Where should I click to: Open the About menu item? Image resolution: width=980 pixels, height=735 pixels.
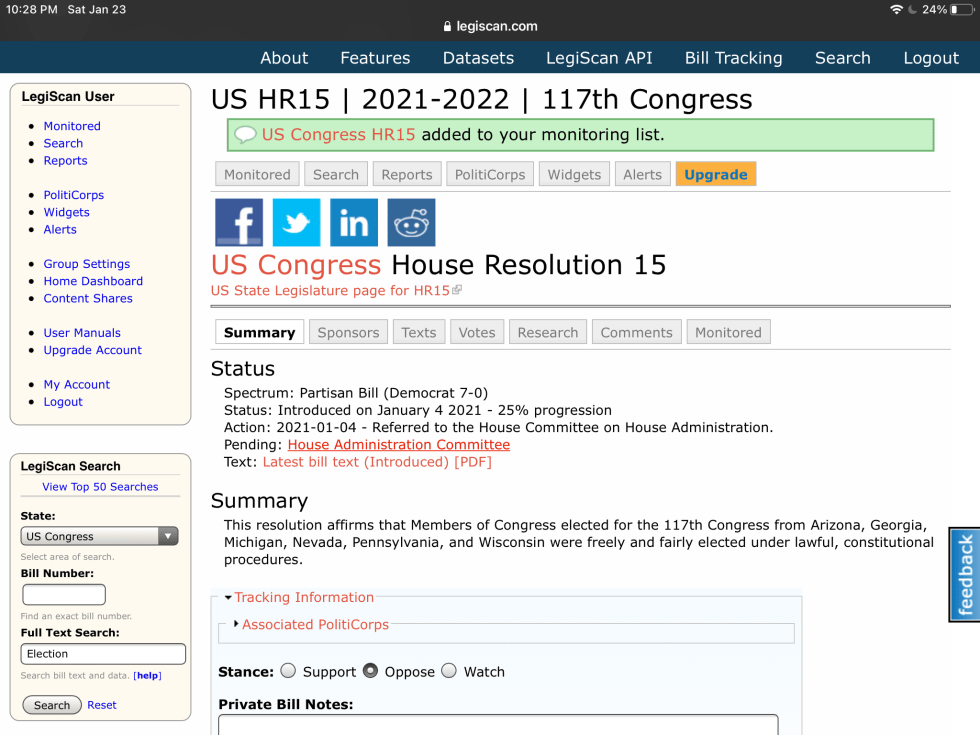284,58
